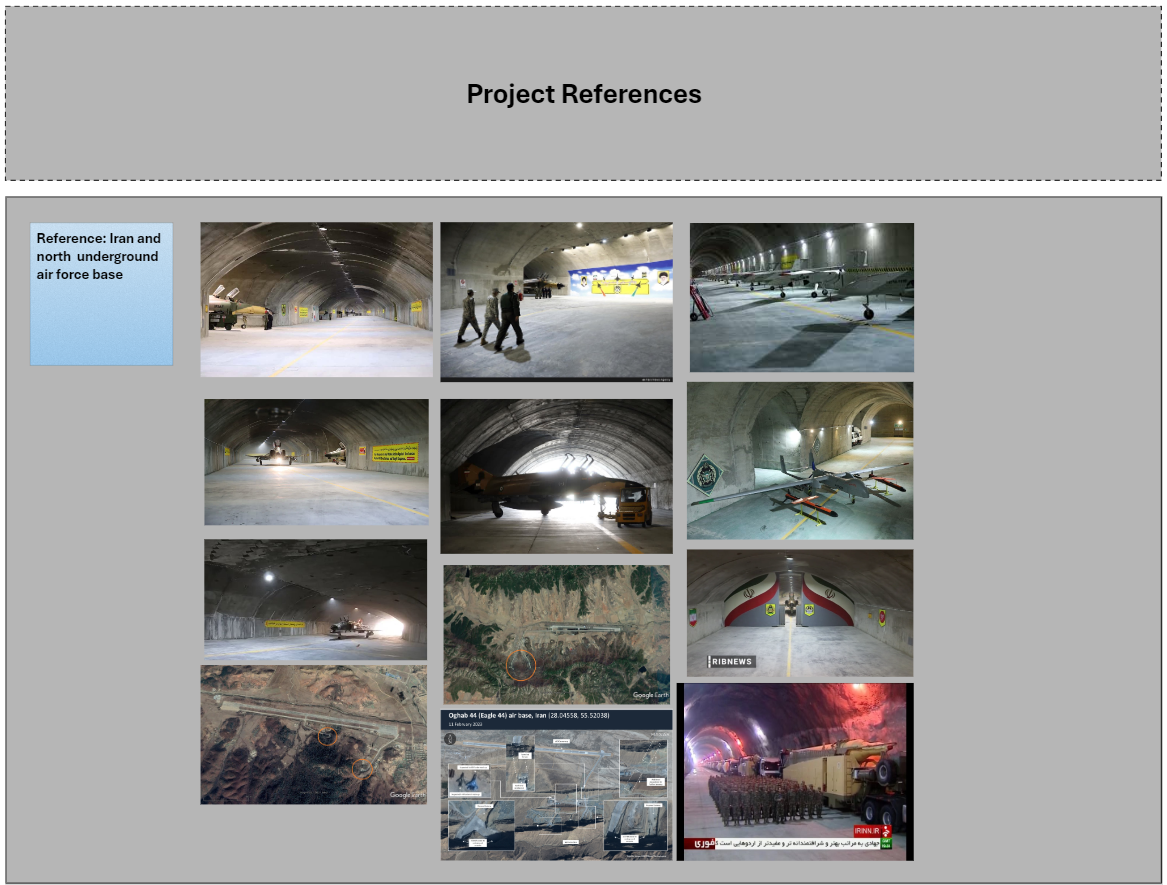Select dark tunnel photo with distant jet

tap(316, 600)
